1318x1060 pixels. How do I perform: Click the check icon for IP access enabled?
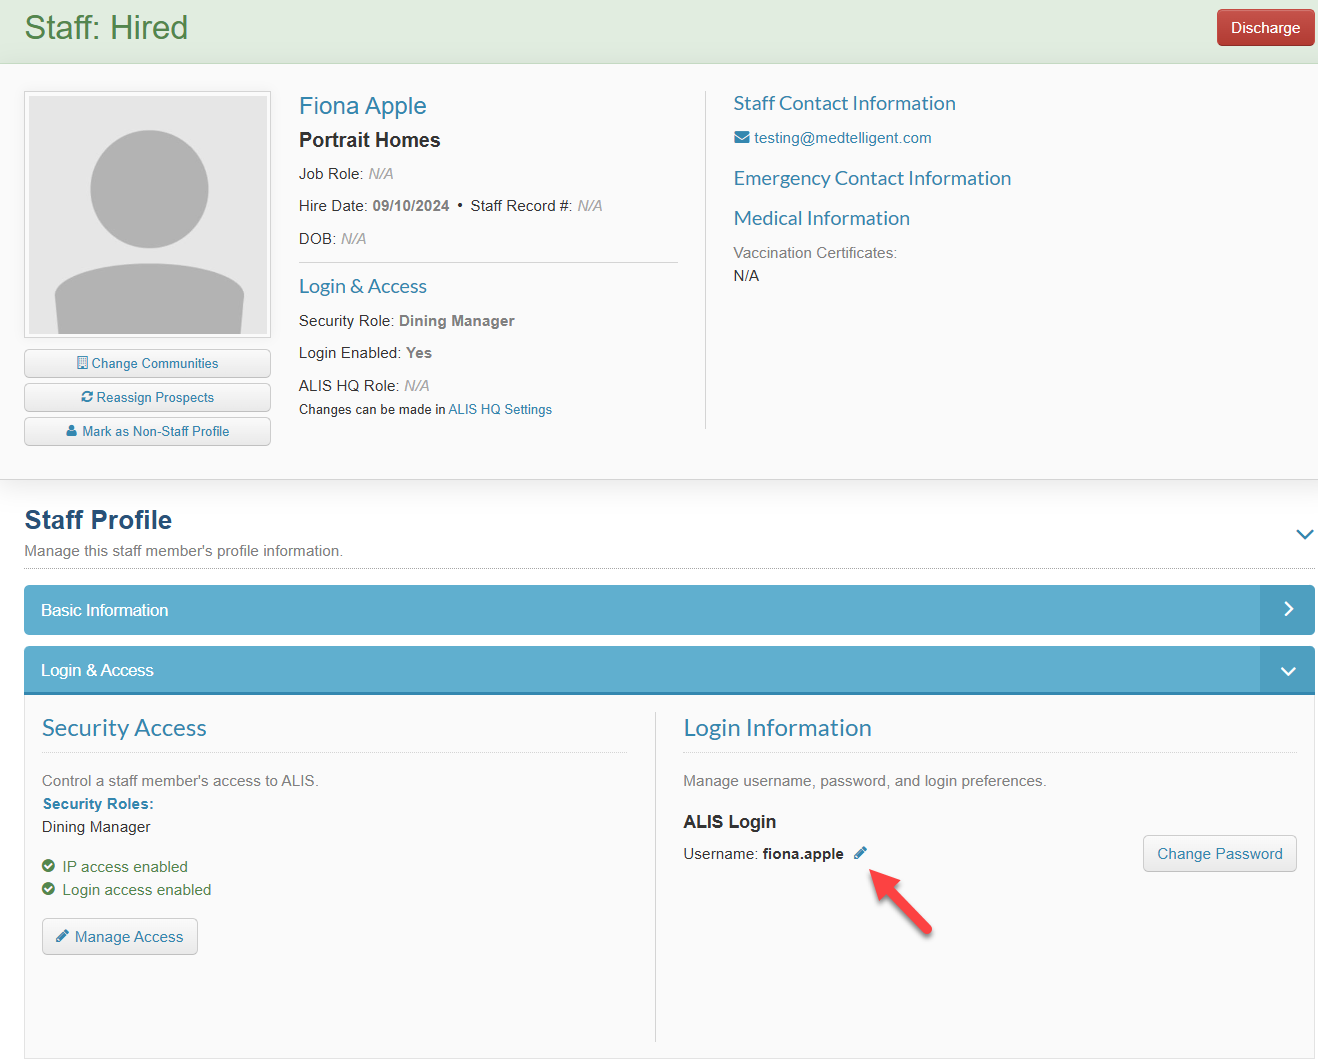click(48, 866)
